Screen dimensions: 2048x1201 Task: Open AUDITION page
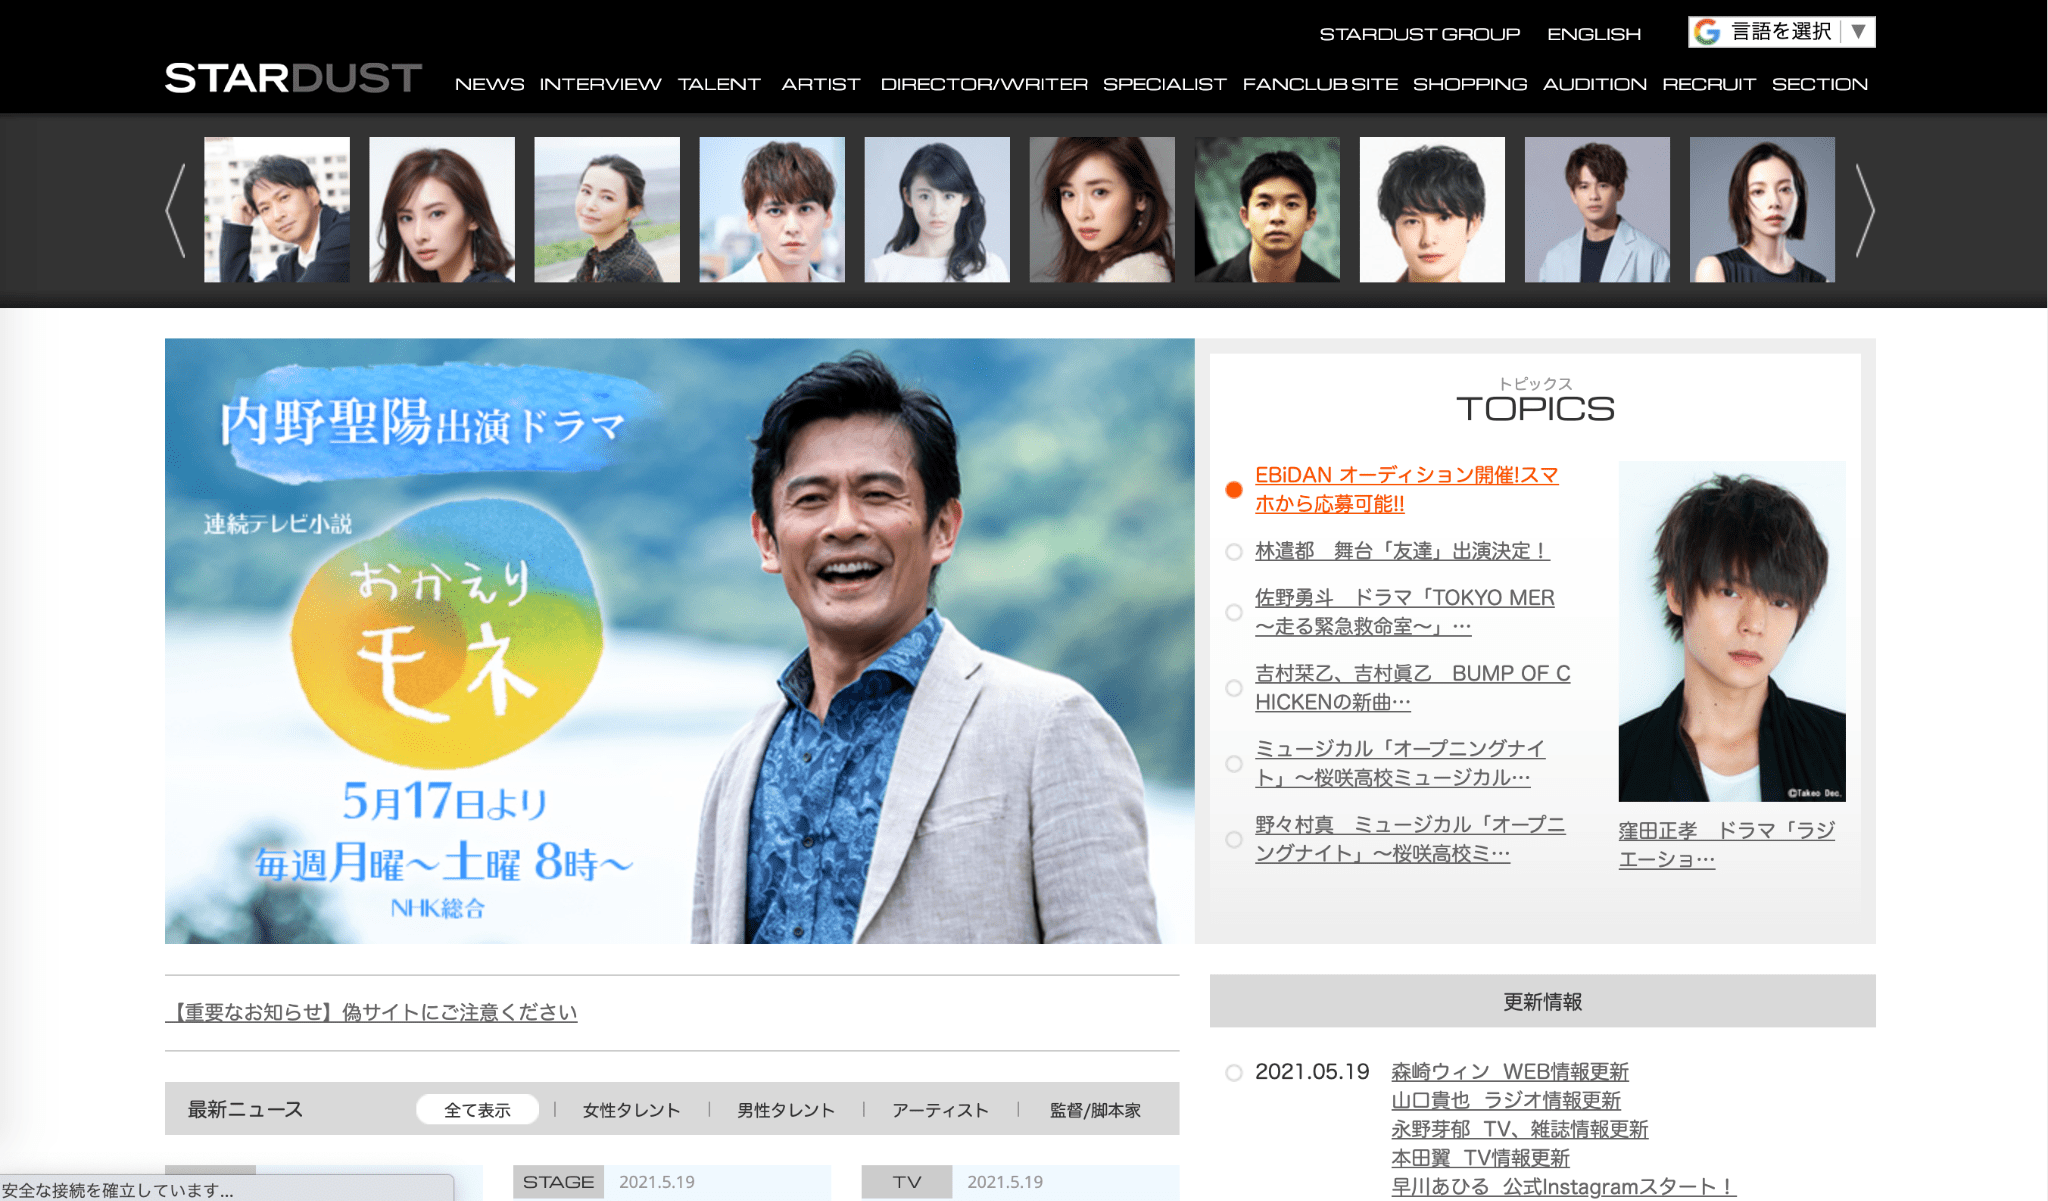tap(1595, 84)
